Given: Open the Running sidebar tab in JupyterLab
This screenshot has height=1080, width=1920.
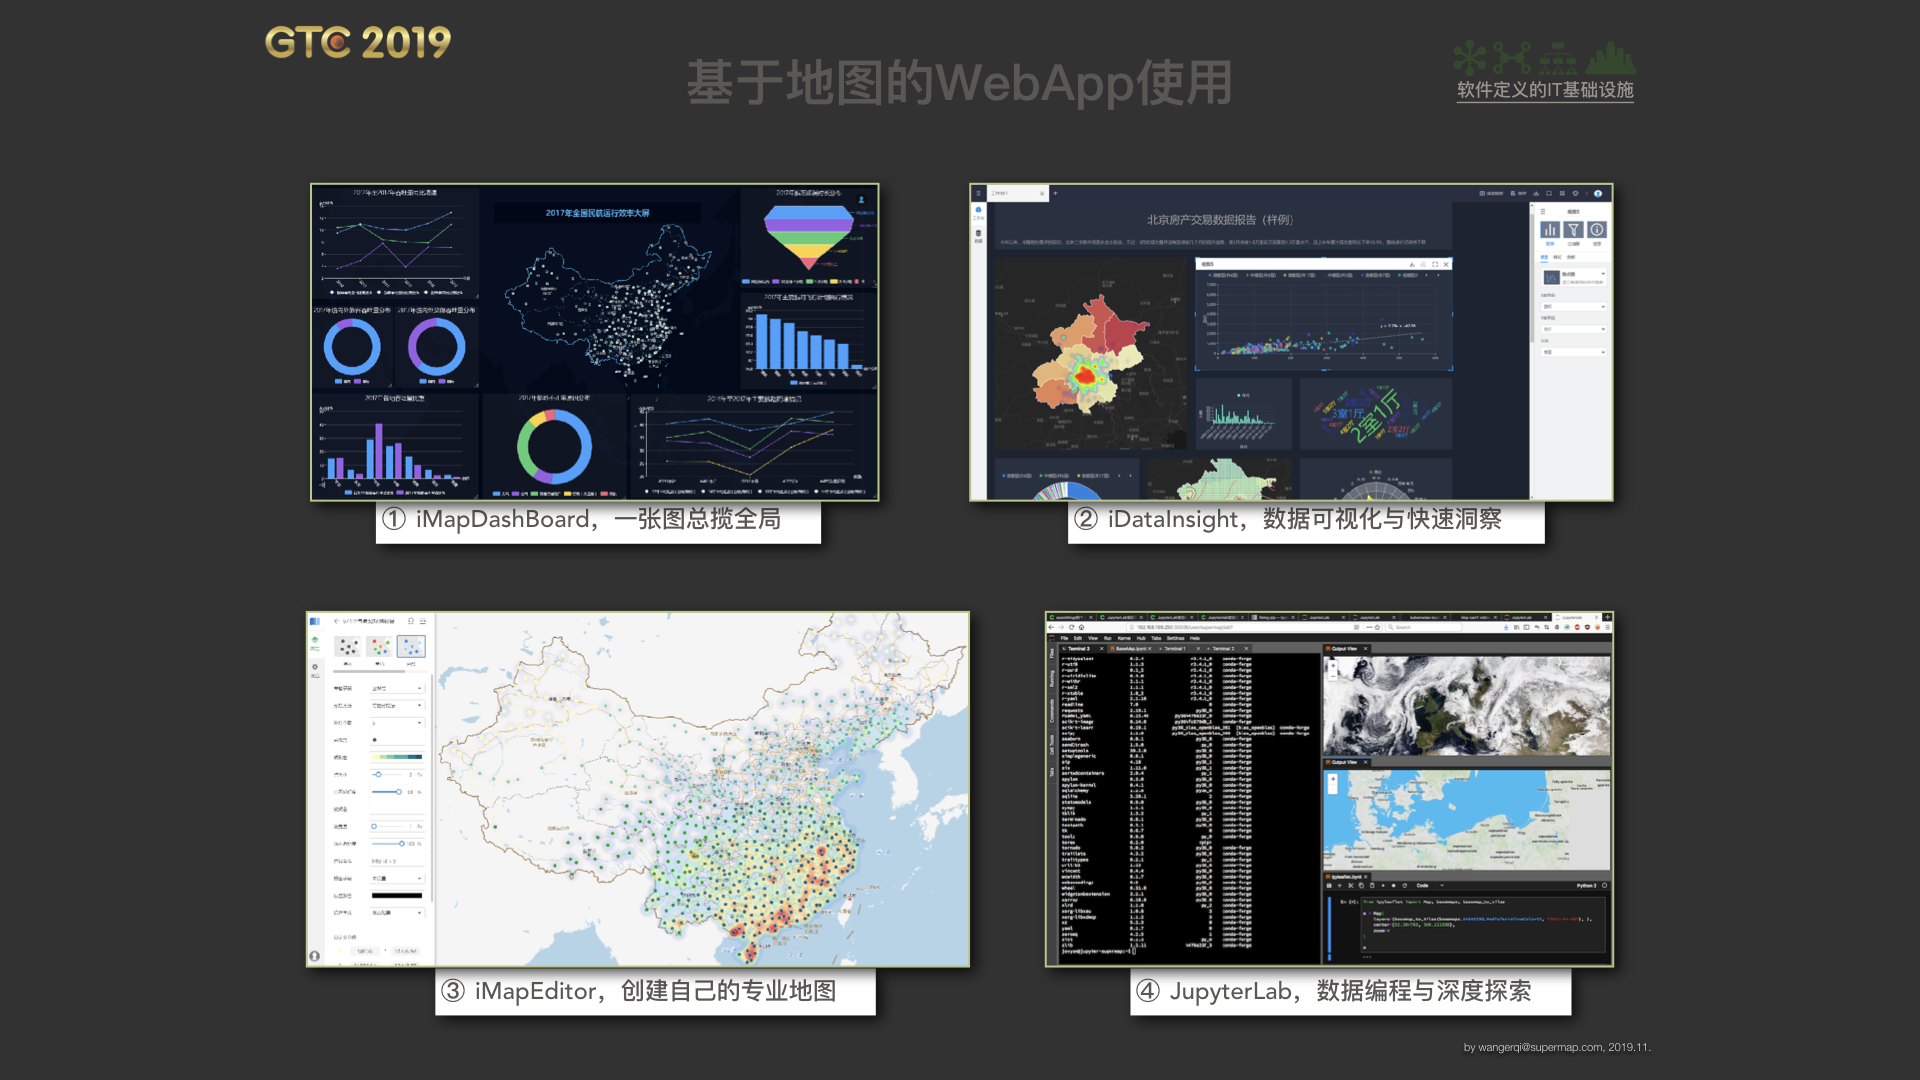Looking at the screenshot, I should coord(1052,679).
